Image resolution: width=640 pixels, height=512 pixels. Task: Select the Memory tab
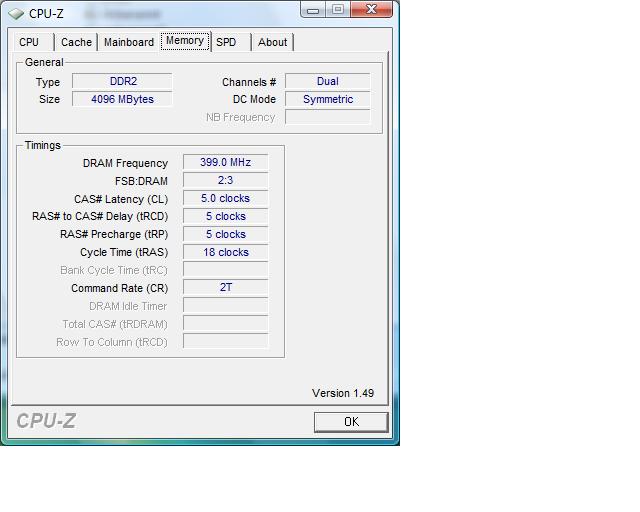point(185,41)
